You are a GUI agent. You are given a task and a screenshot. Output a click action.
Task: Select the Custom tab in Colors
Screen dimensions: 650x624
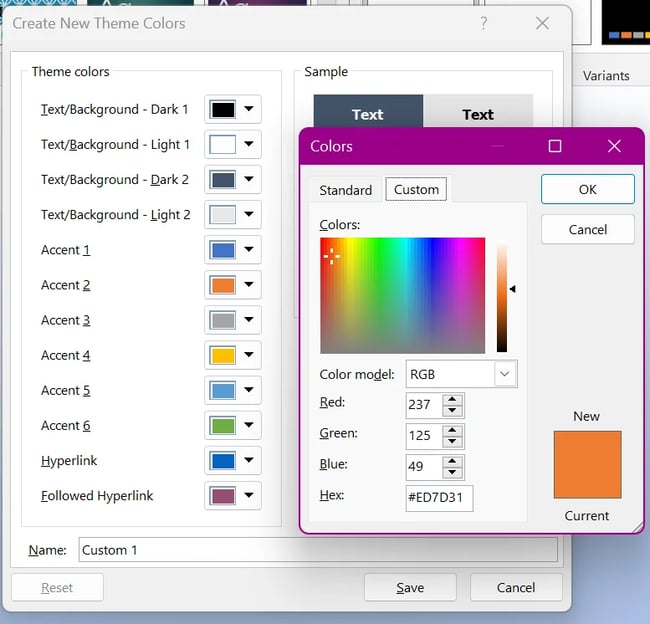416,189
